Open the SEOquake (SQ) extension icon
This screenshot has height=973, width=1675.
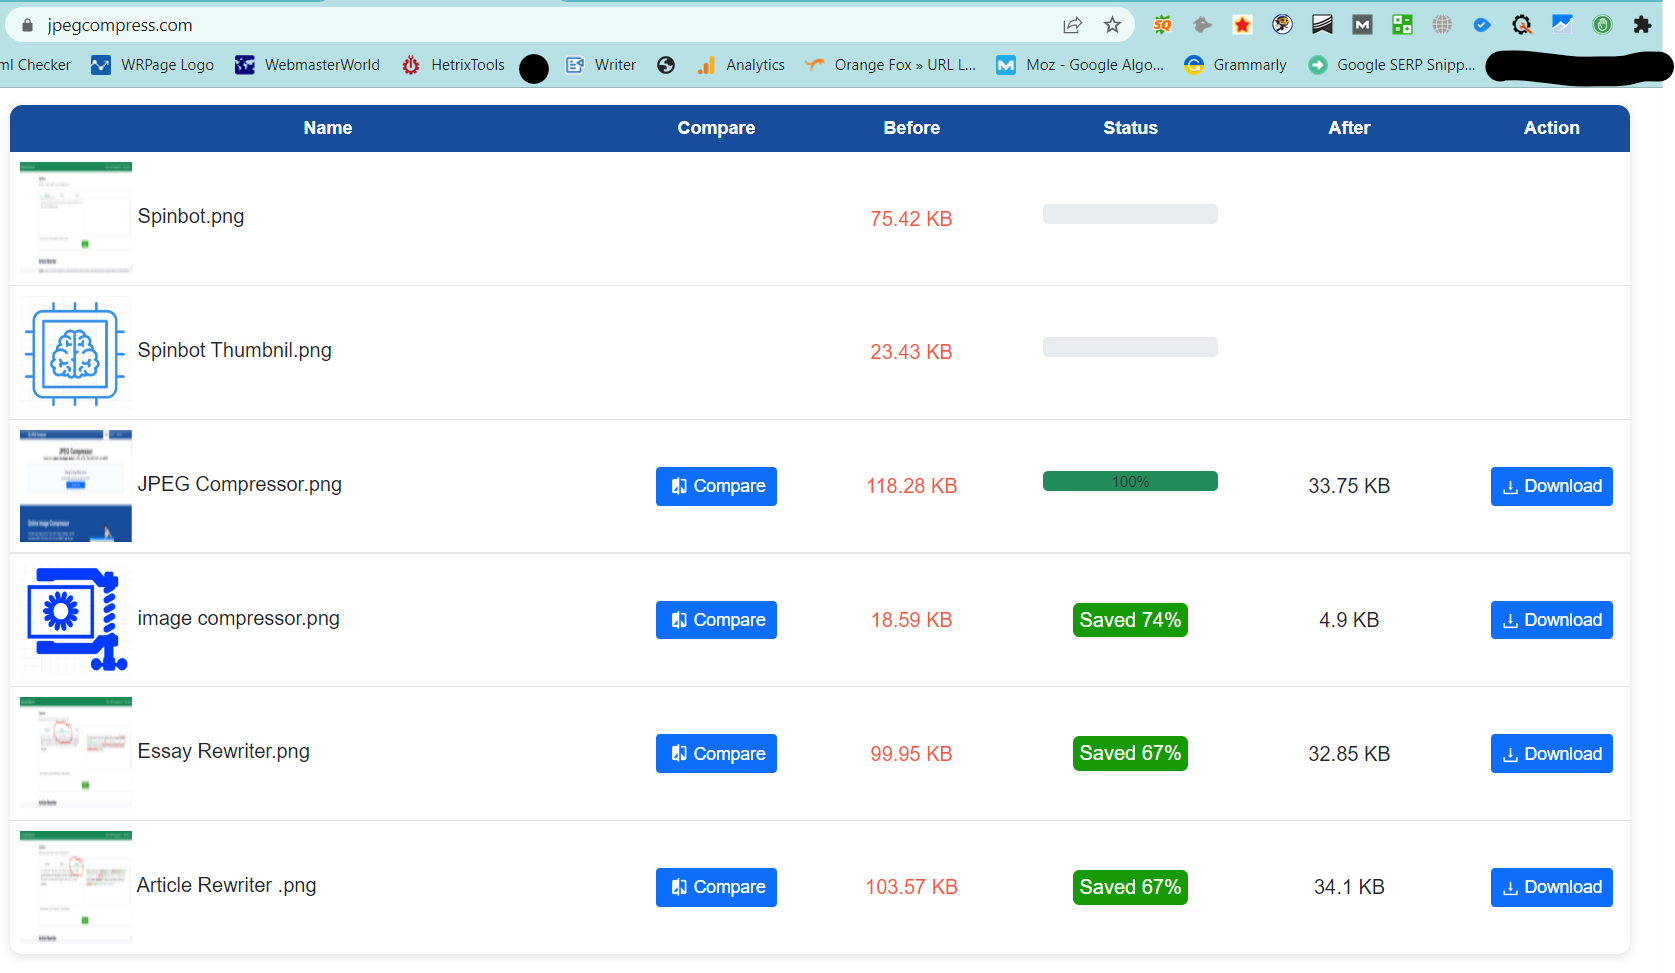tap(1162, 25)
